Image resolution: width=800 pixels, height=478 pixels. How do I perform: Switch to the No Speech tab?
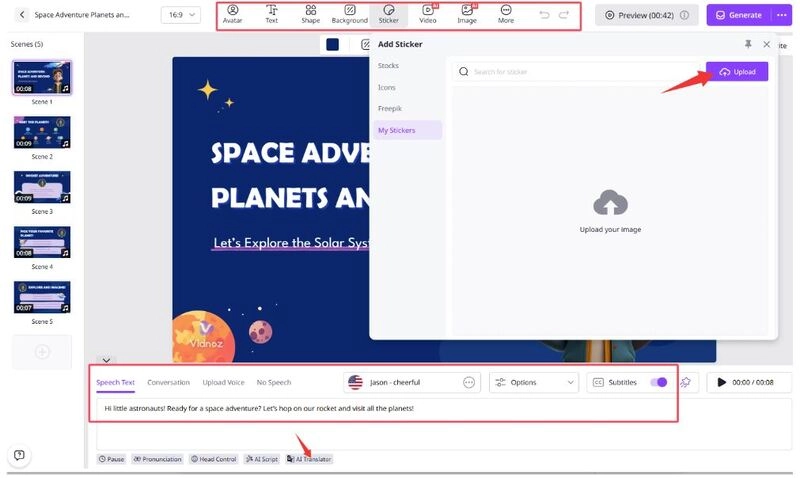pos(274,382)
